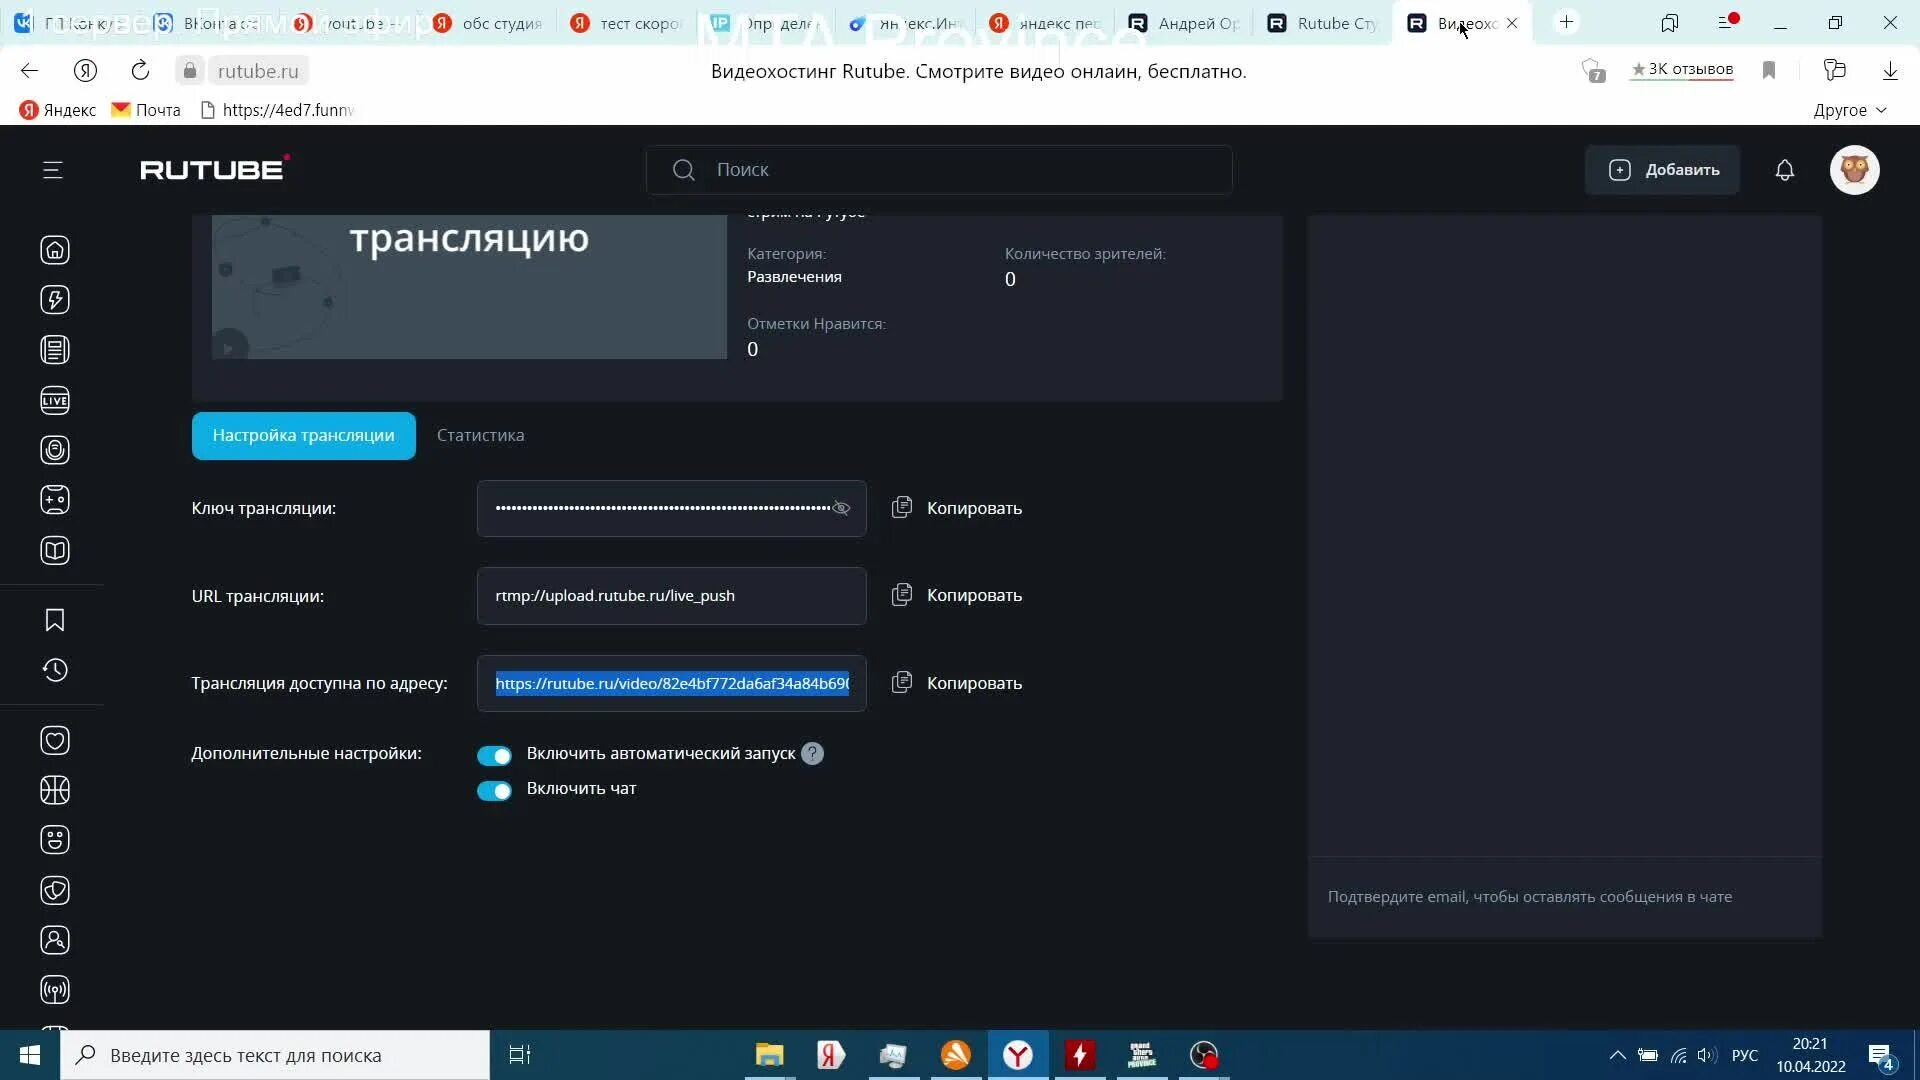Open the heart category sidebar icon
Image resolution: width=1920 pixels, height=1080 pixels.
55,741
